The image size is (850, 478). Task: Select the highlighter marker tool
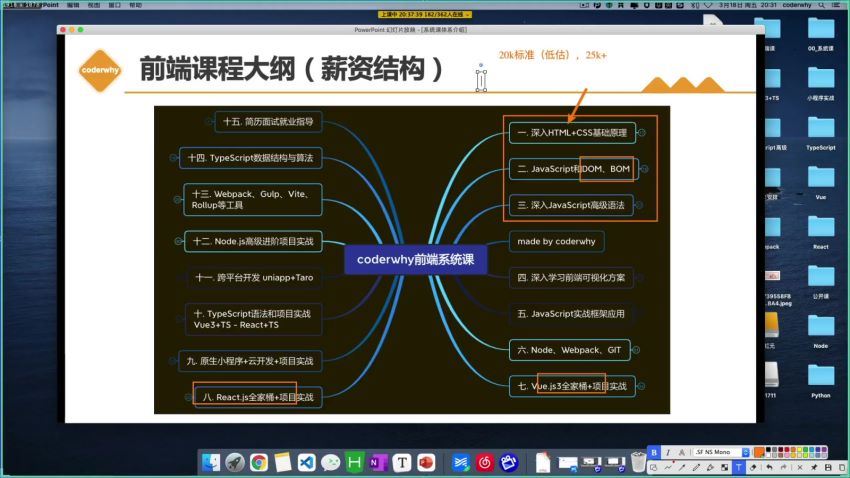[x=710, y=467]
